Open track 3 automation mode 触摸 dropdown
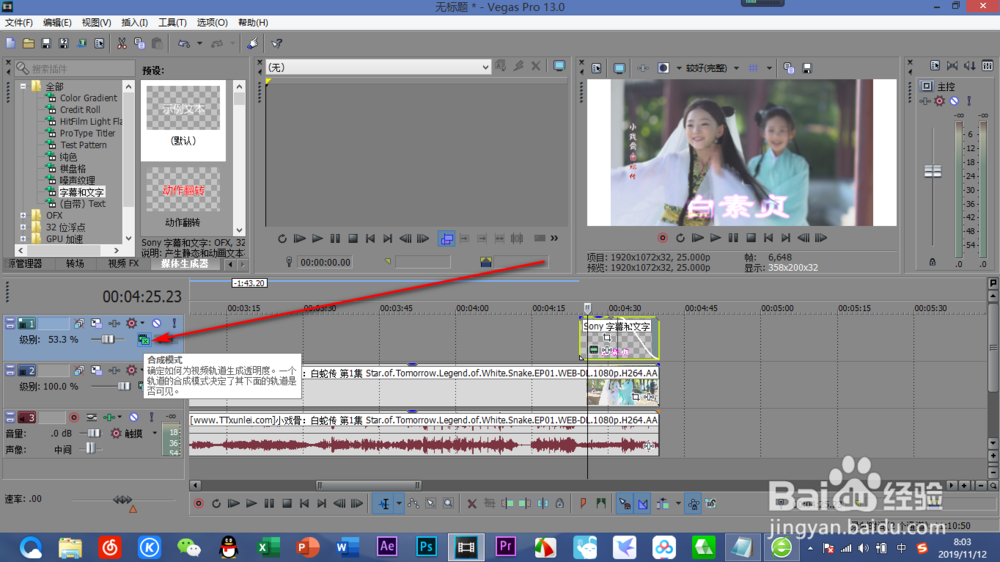Image resolution: width=1000 pixels, height=562 pixels. click(154, 433)
